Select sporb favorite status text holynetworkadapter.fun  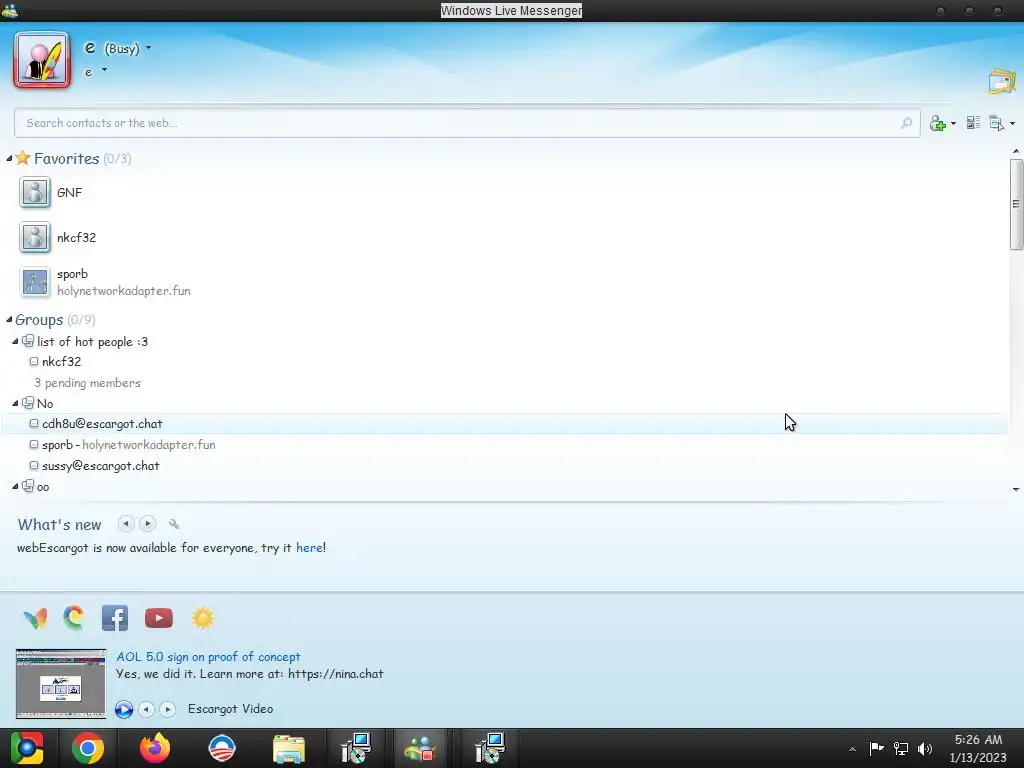[x=123, y=291]
